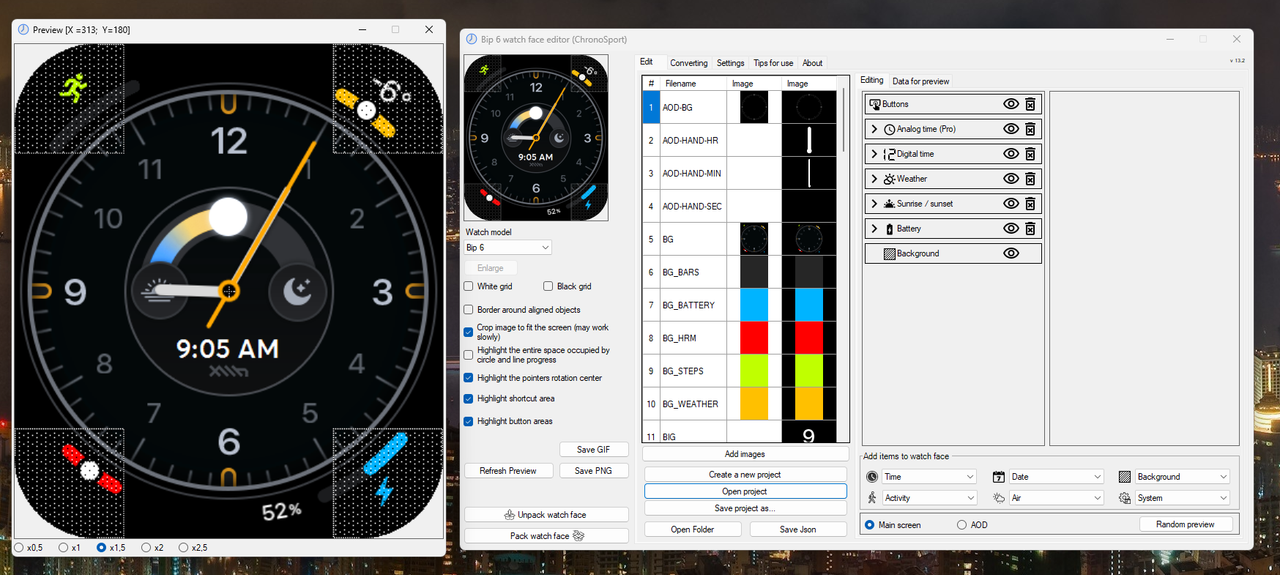Image resolution: width=1280 pixels, height=575 pixels.
Task: Toggle visibility of Battery item
Action: point(1011,229)
